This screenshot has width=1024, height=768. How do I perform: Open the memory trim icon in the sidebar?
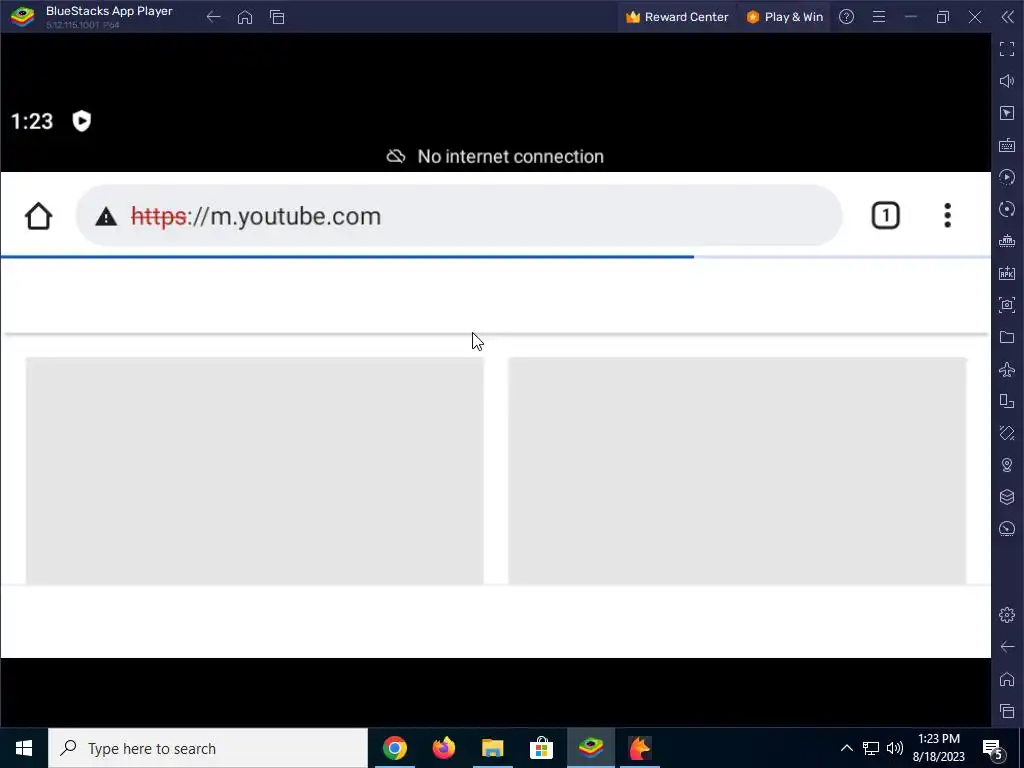(1007, 241)
